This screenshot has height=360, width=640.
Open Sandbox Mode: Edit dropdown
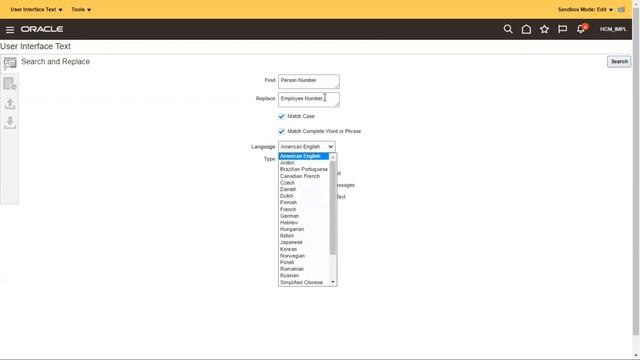click(x=585, y=9)
